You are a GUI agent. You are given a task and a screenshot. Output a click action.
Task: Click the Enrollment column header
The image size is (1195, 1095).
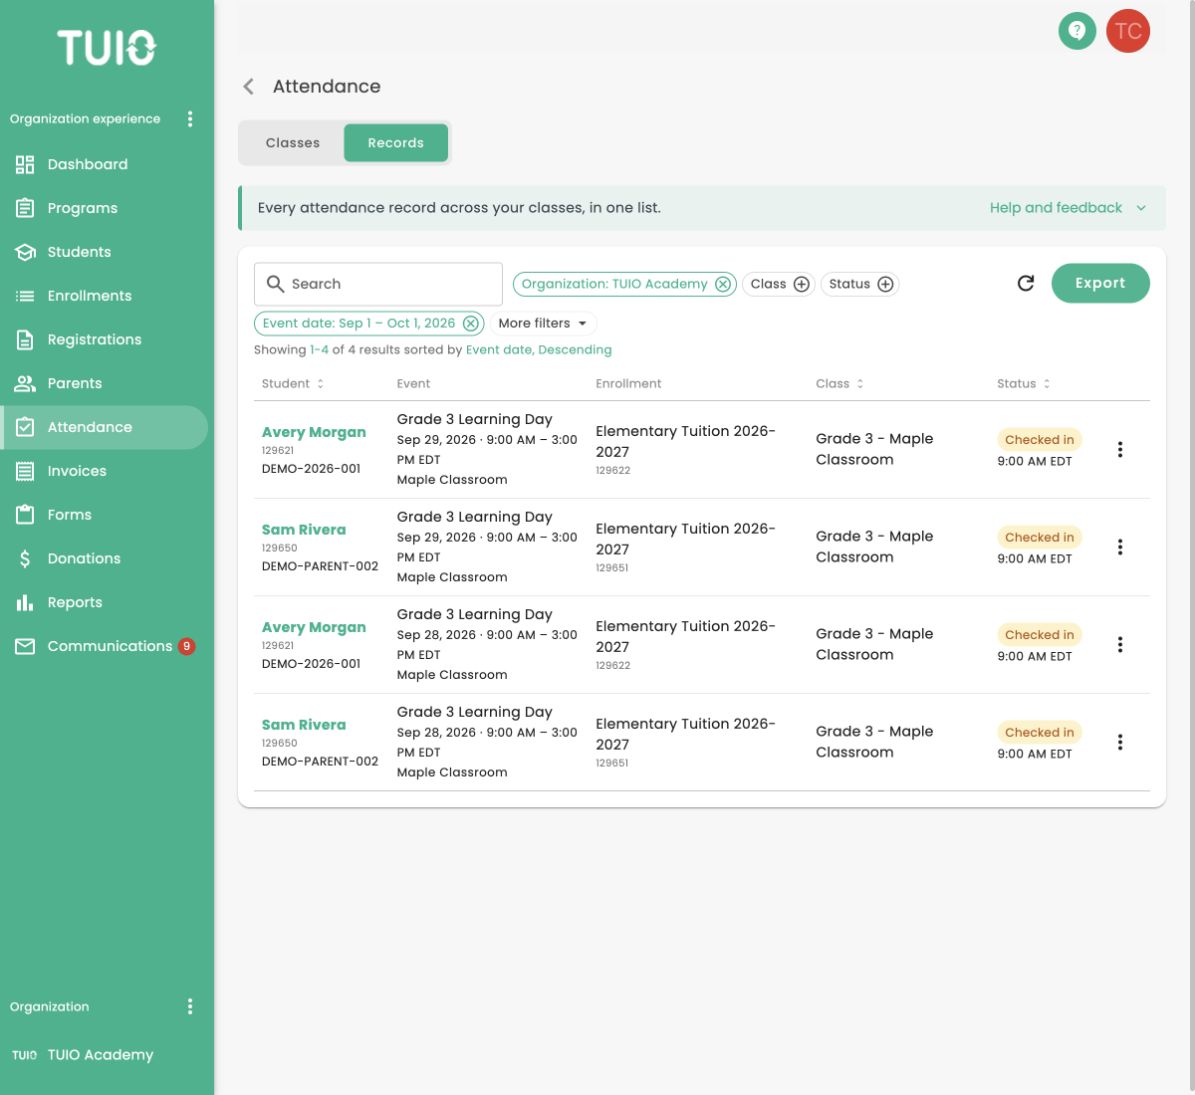[628, 383]
